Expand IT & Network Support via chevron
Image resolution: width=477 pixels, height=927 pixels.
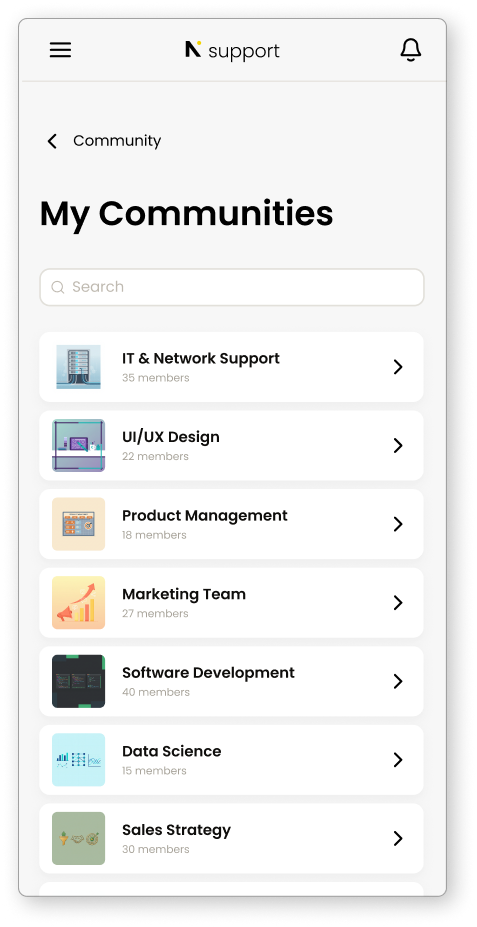click(x=398, y=367)
